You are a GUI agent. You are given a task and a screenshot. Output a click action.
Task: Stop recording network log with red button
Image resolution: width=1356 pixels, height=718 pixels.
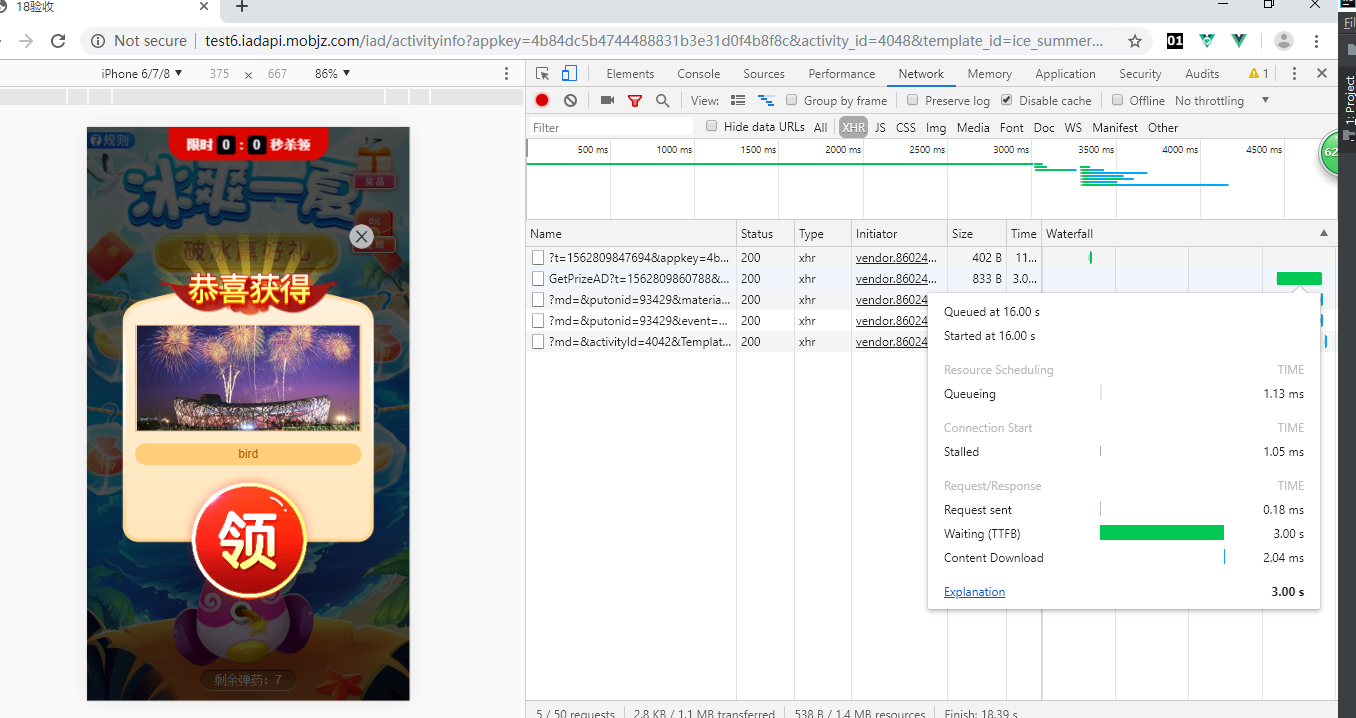coord(542,101)
